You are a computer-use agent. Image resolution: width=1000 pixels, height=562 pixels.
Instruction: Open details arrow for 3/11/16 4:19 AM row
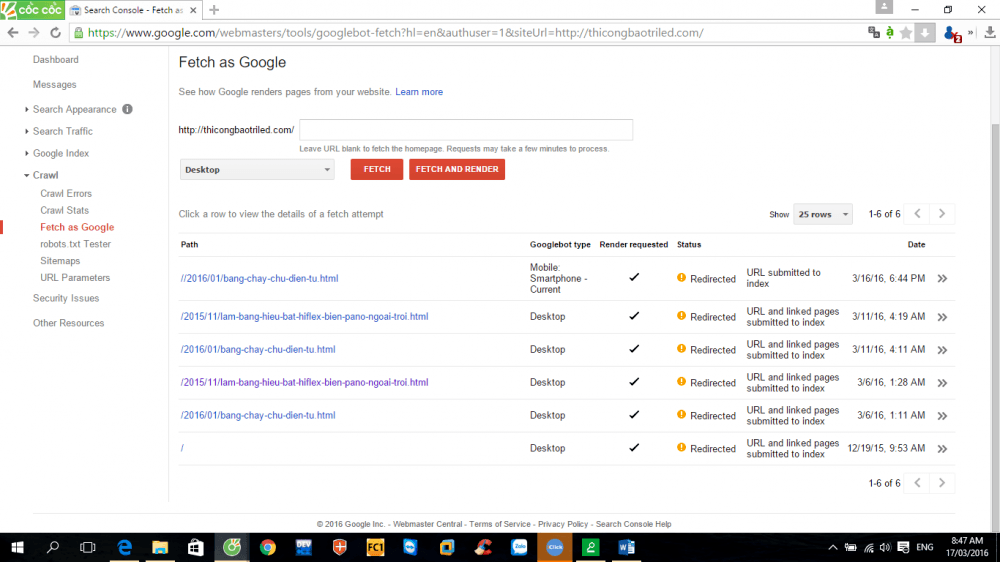pos(942,317)
